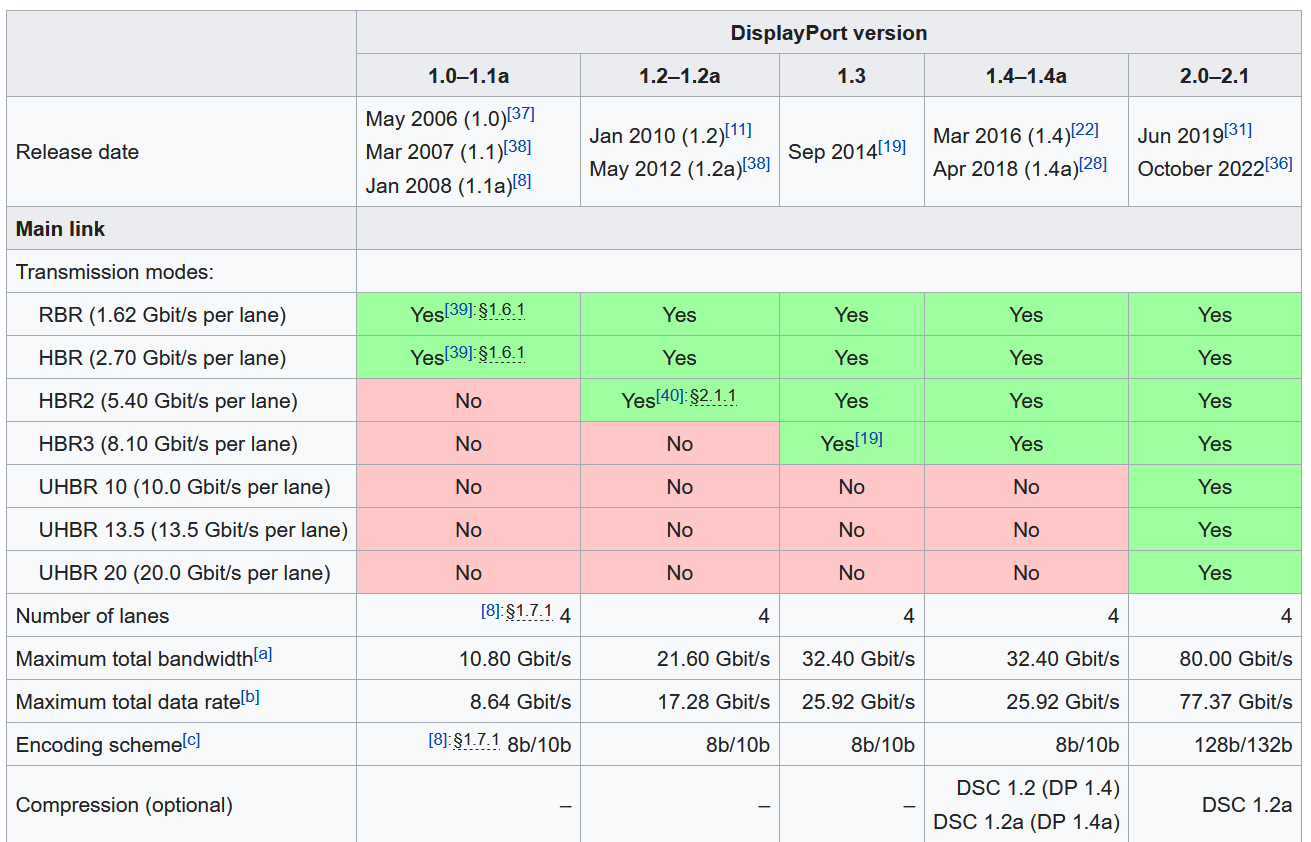
Task: Click 'DSC 1.2a' in the 2.0–2.1 column
Action: [1247, 805]
